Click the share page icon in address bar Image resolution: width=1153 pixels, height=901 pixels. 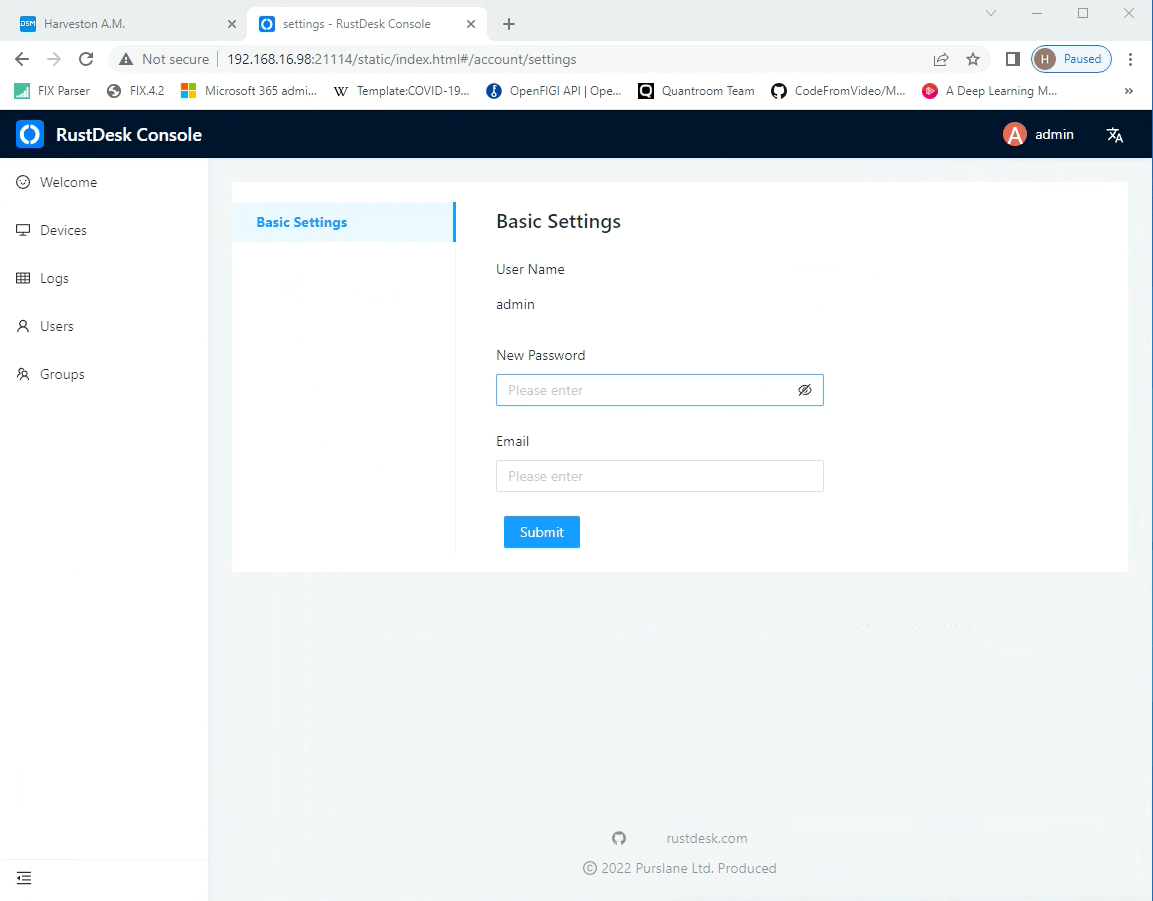(941, 59)
